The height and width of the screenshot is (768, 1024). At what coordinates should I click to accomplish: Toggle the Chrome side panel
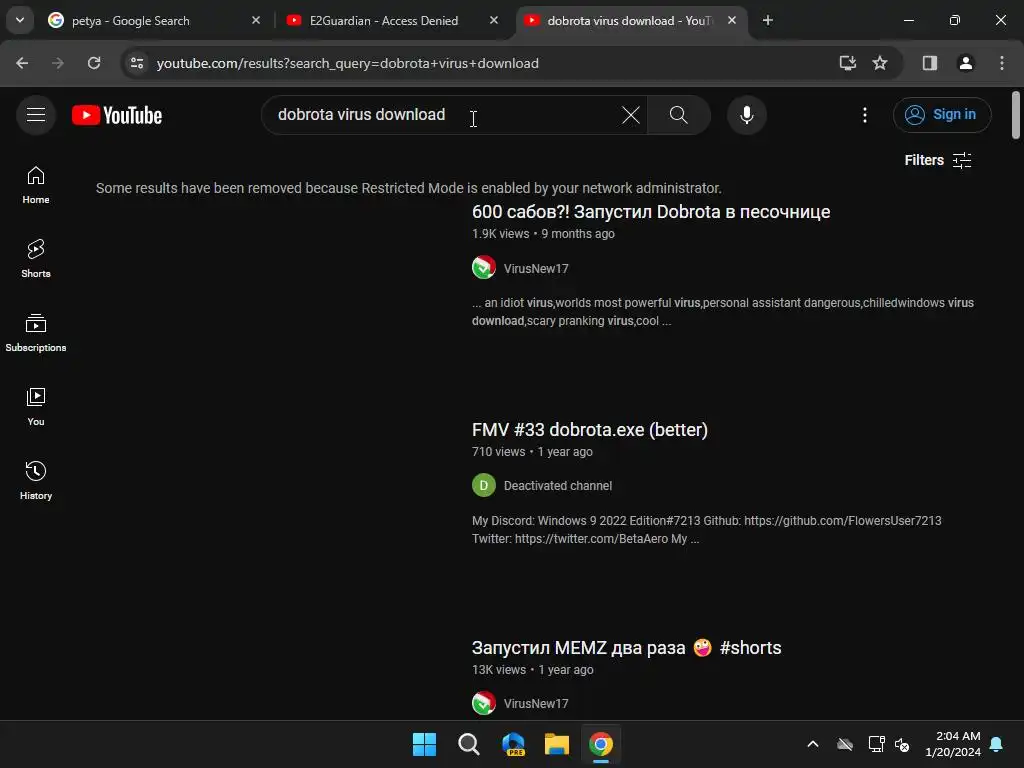tap(930, 63)
